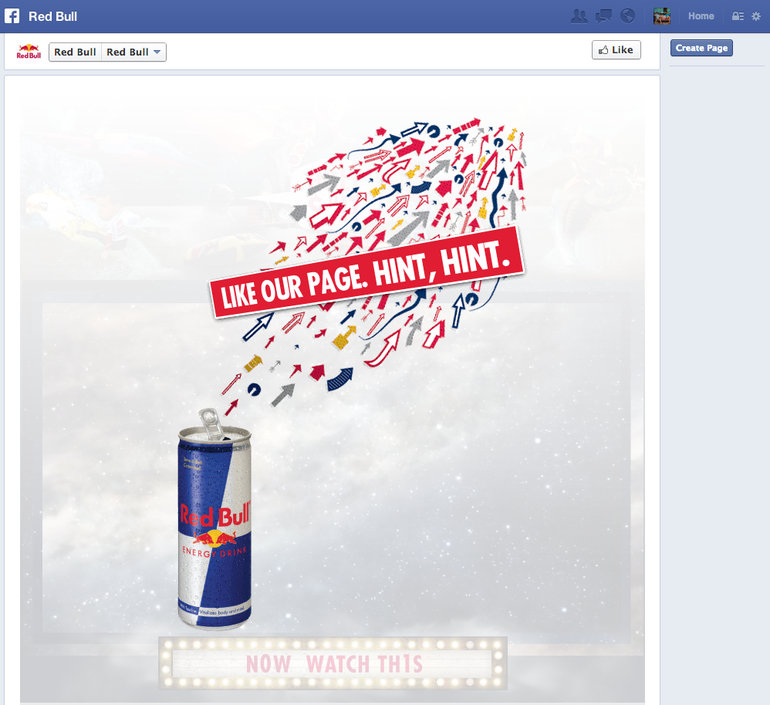This screenshot has width=770, height=705.
Task: Click the Facebook logo icon
Action: 12,16
